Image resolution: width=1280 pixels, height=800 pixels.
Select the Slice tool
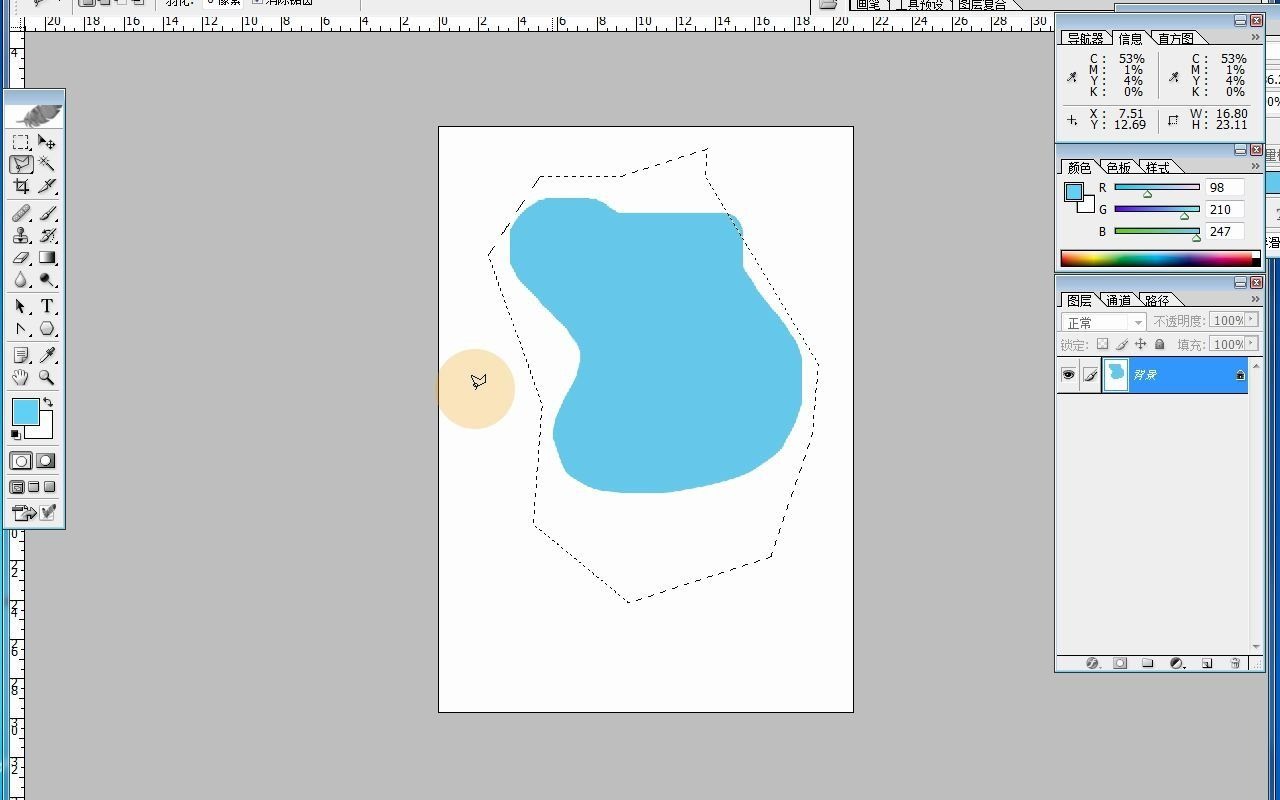point(47,186)
